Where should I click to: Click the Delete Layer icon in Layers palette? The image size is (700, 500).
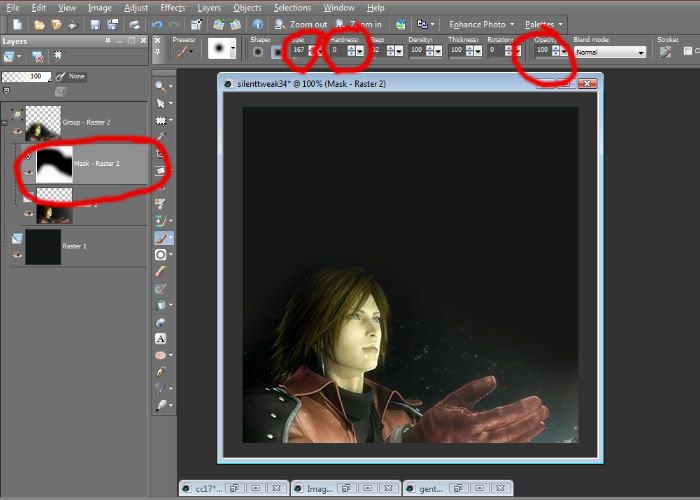point(37,57)
